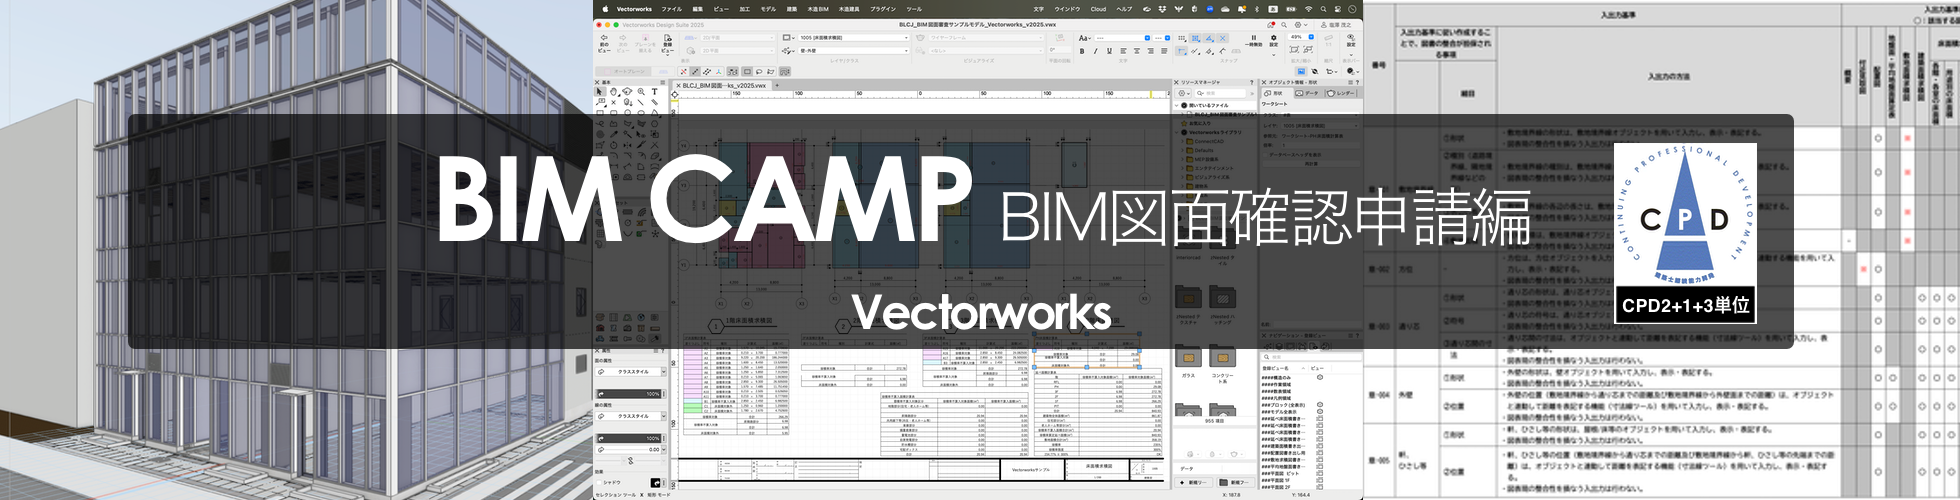Open the Cloud menu
The height and width of the screenshot is (500, 1960).
pyautogui.click(x=1098, y=9)
